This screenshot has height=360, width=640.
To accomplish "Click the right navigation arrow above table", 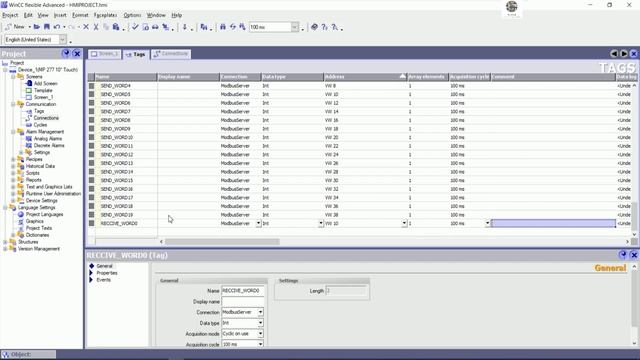I will (x=624, y=53).
